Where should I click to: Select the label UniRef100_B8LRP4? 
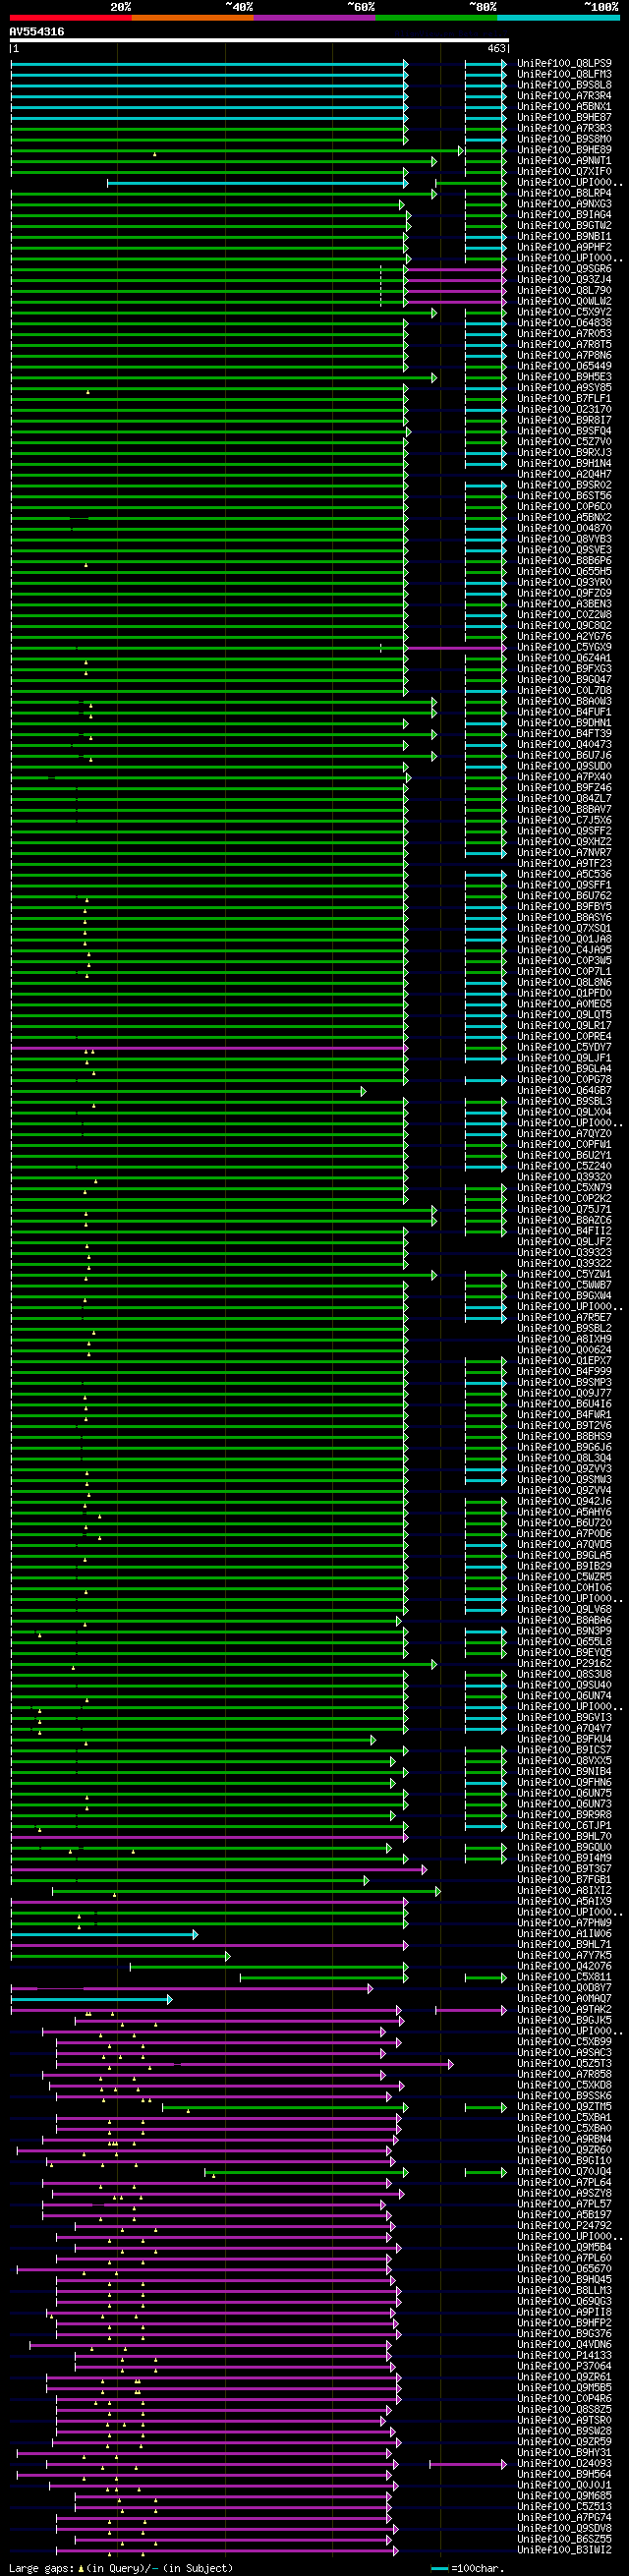[x=564, y=194]
